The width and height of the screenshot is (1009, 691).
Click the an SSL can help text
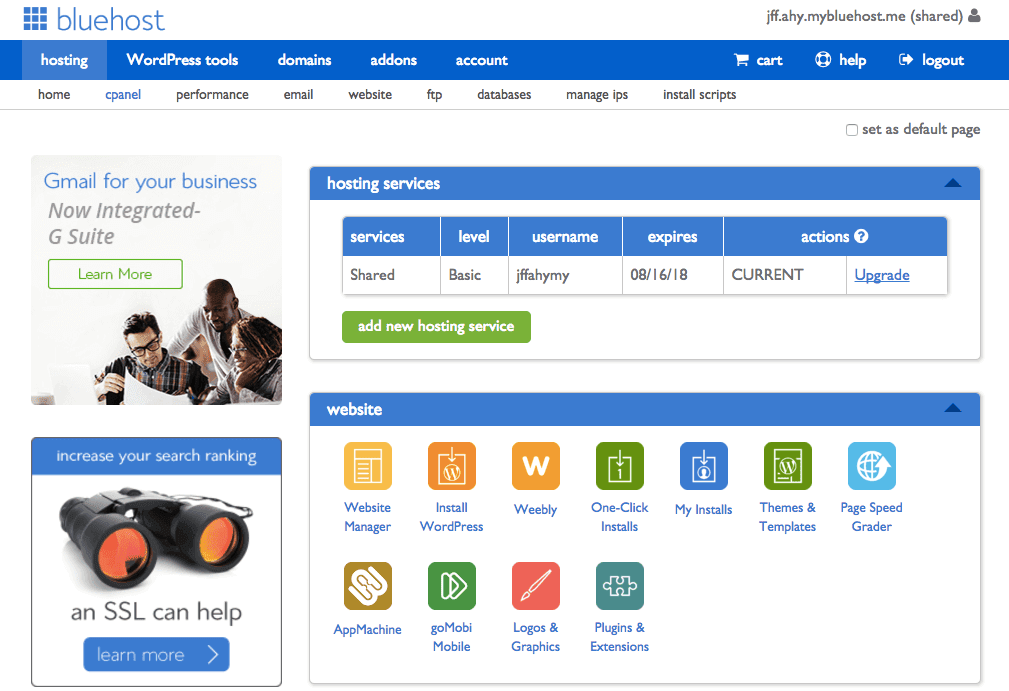pyautogui.click(x=156, y=612)
